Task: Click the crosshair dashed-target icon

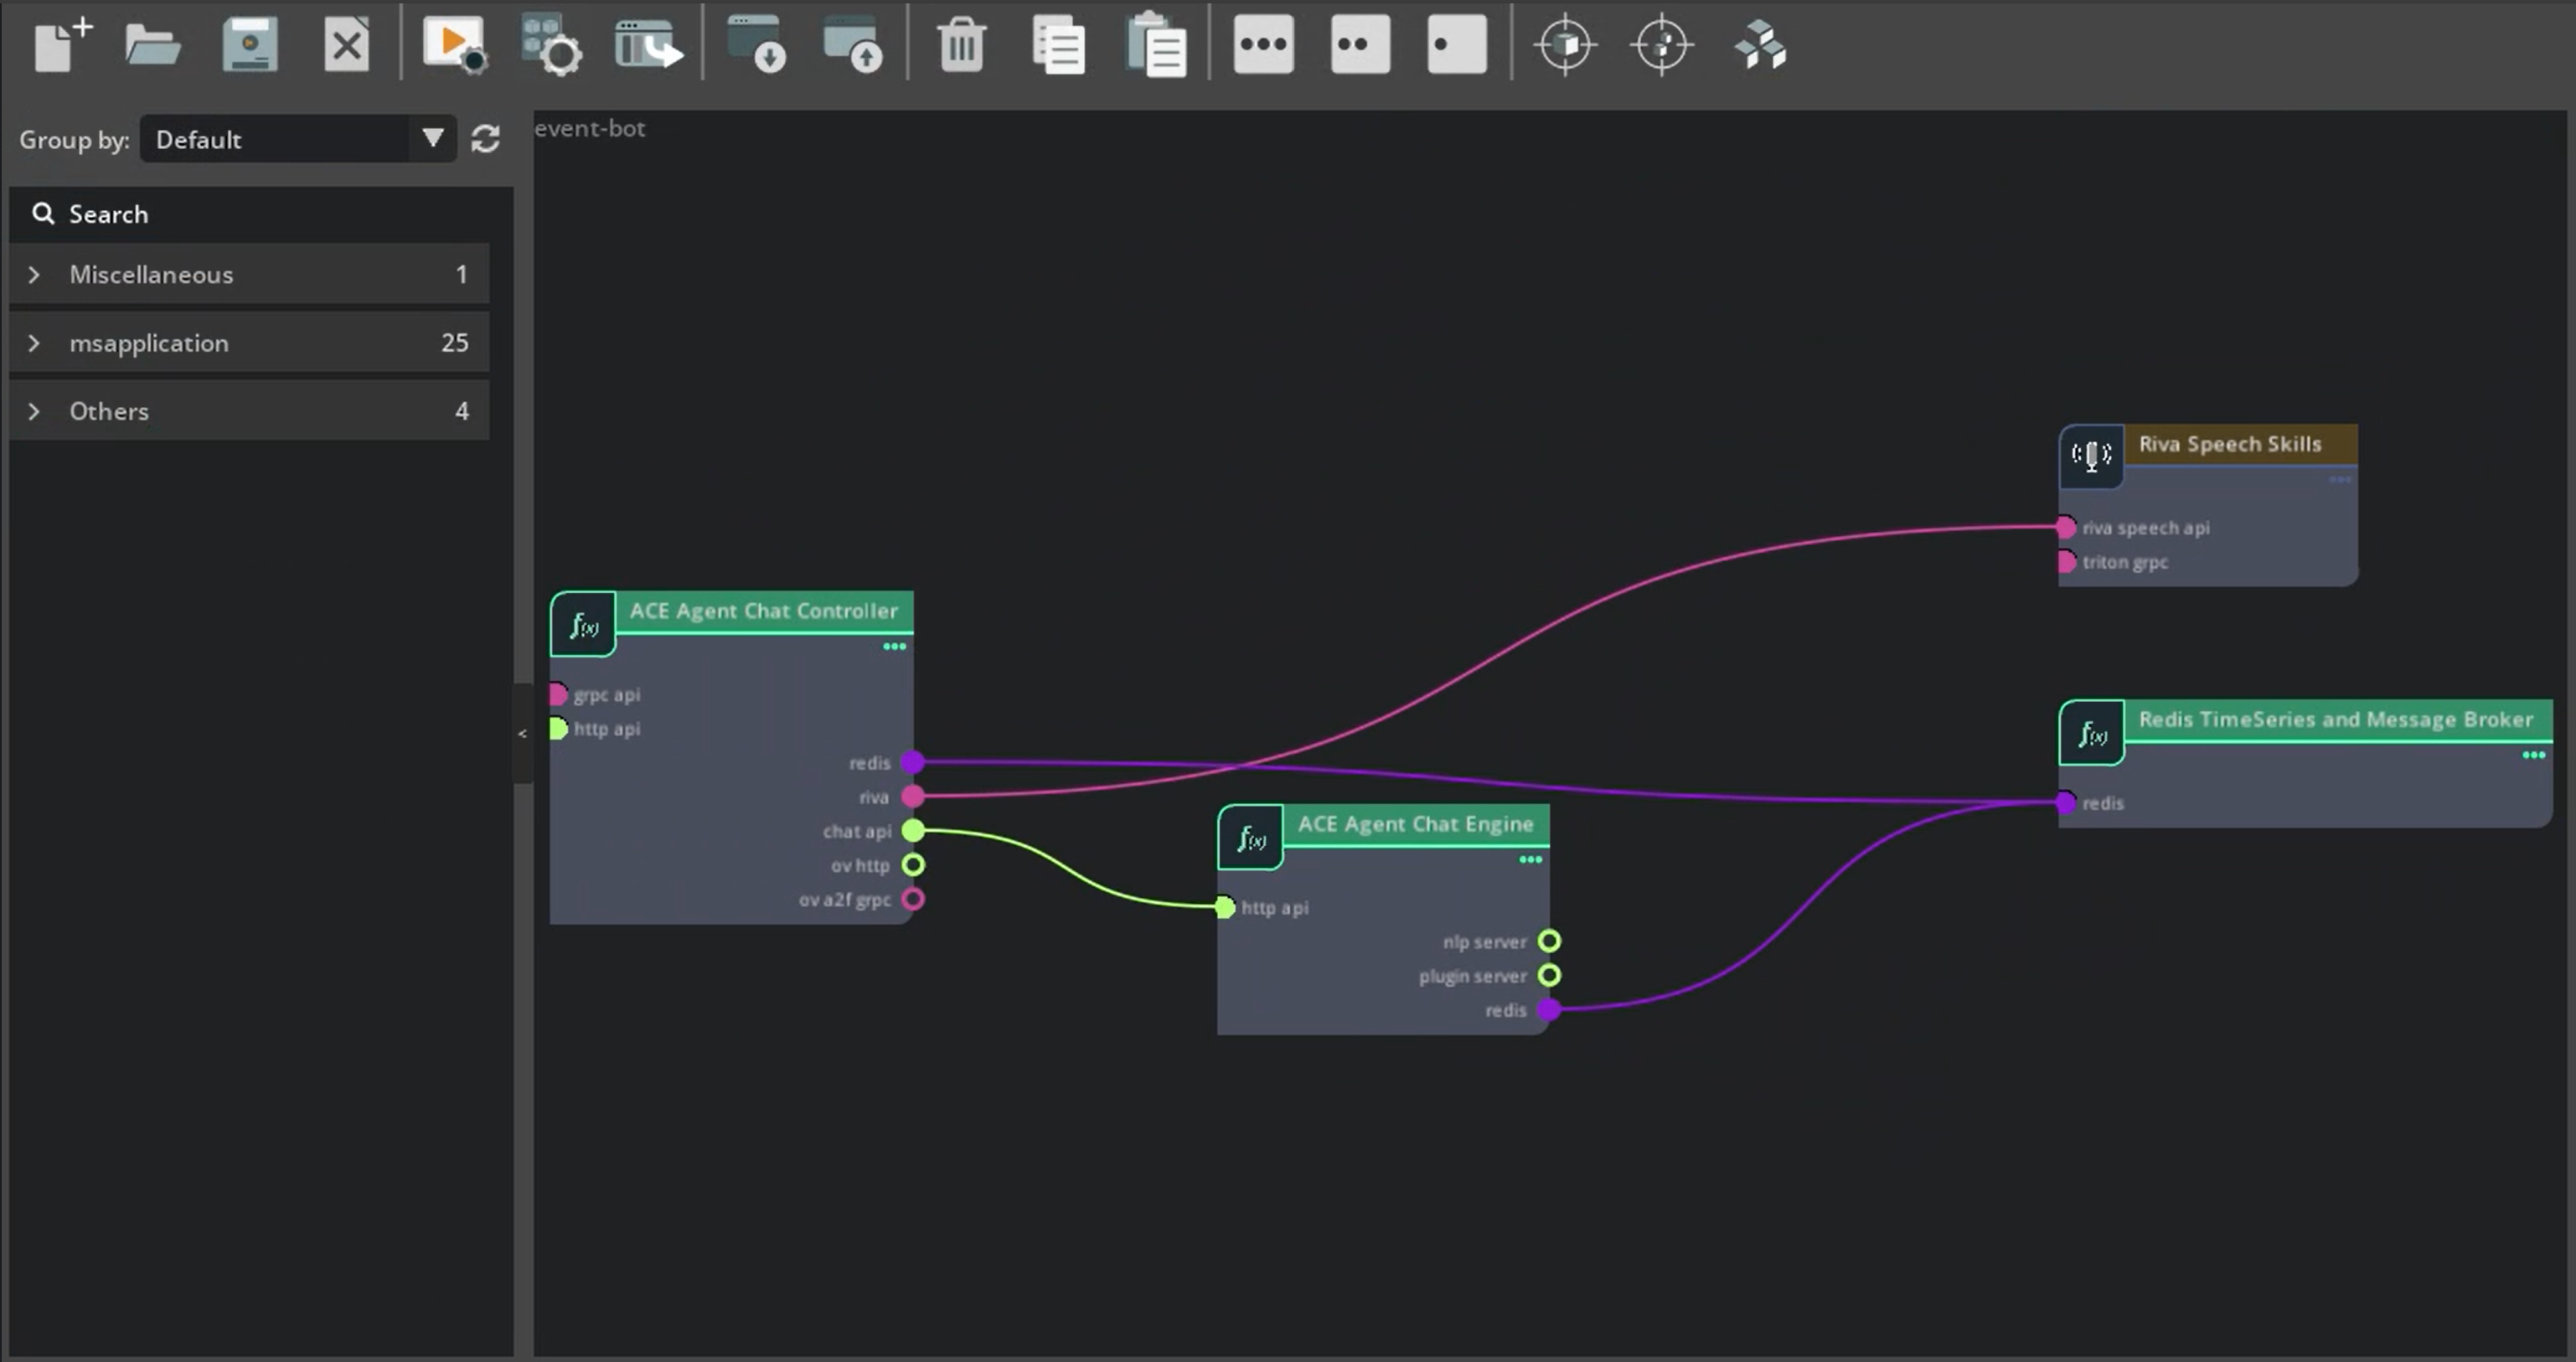Action: [x=1662, y=45]
